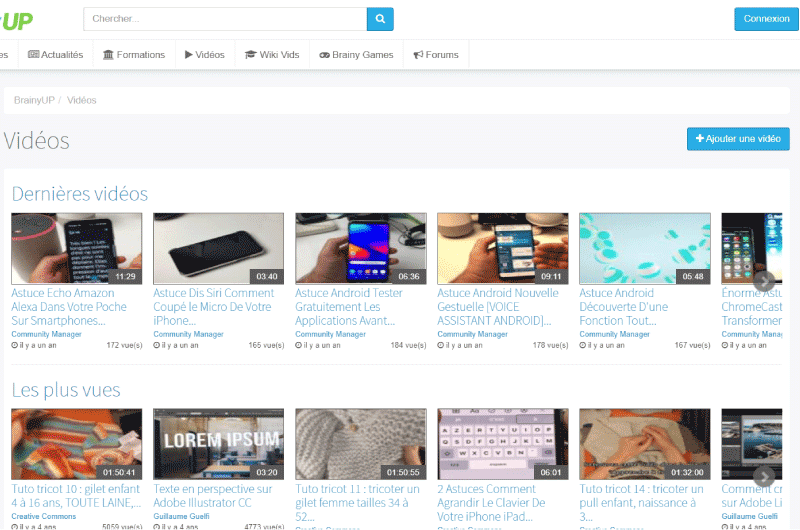Open the Android Tester thumbnail (06:36)
Image resolution: width=800 pixels, height=530 pixels.
[x=361, y=248]
